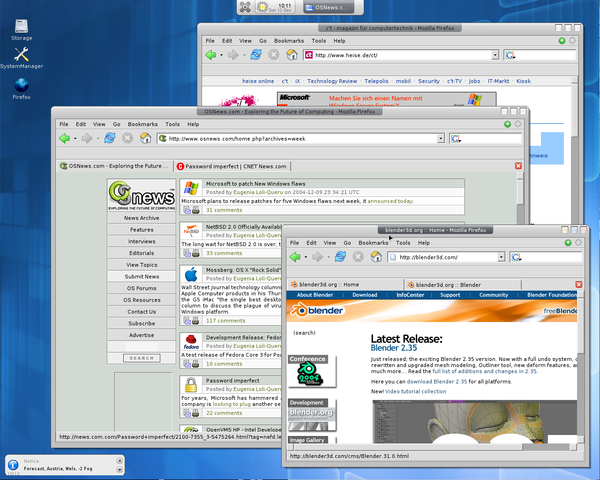Switch to blender3d.org :: Blender tab
The image size is (600, 480).
click(x=462, y=285)
